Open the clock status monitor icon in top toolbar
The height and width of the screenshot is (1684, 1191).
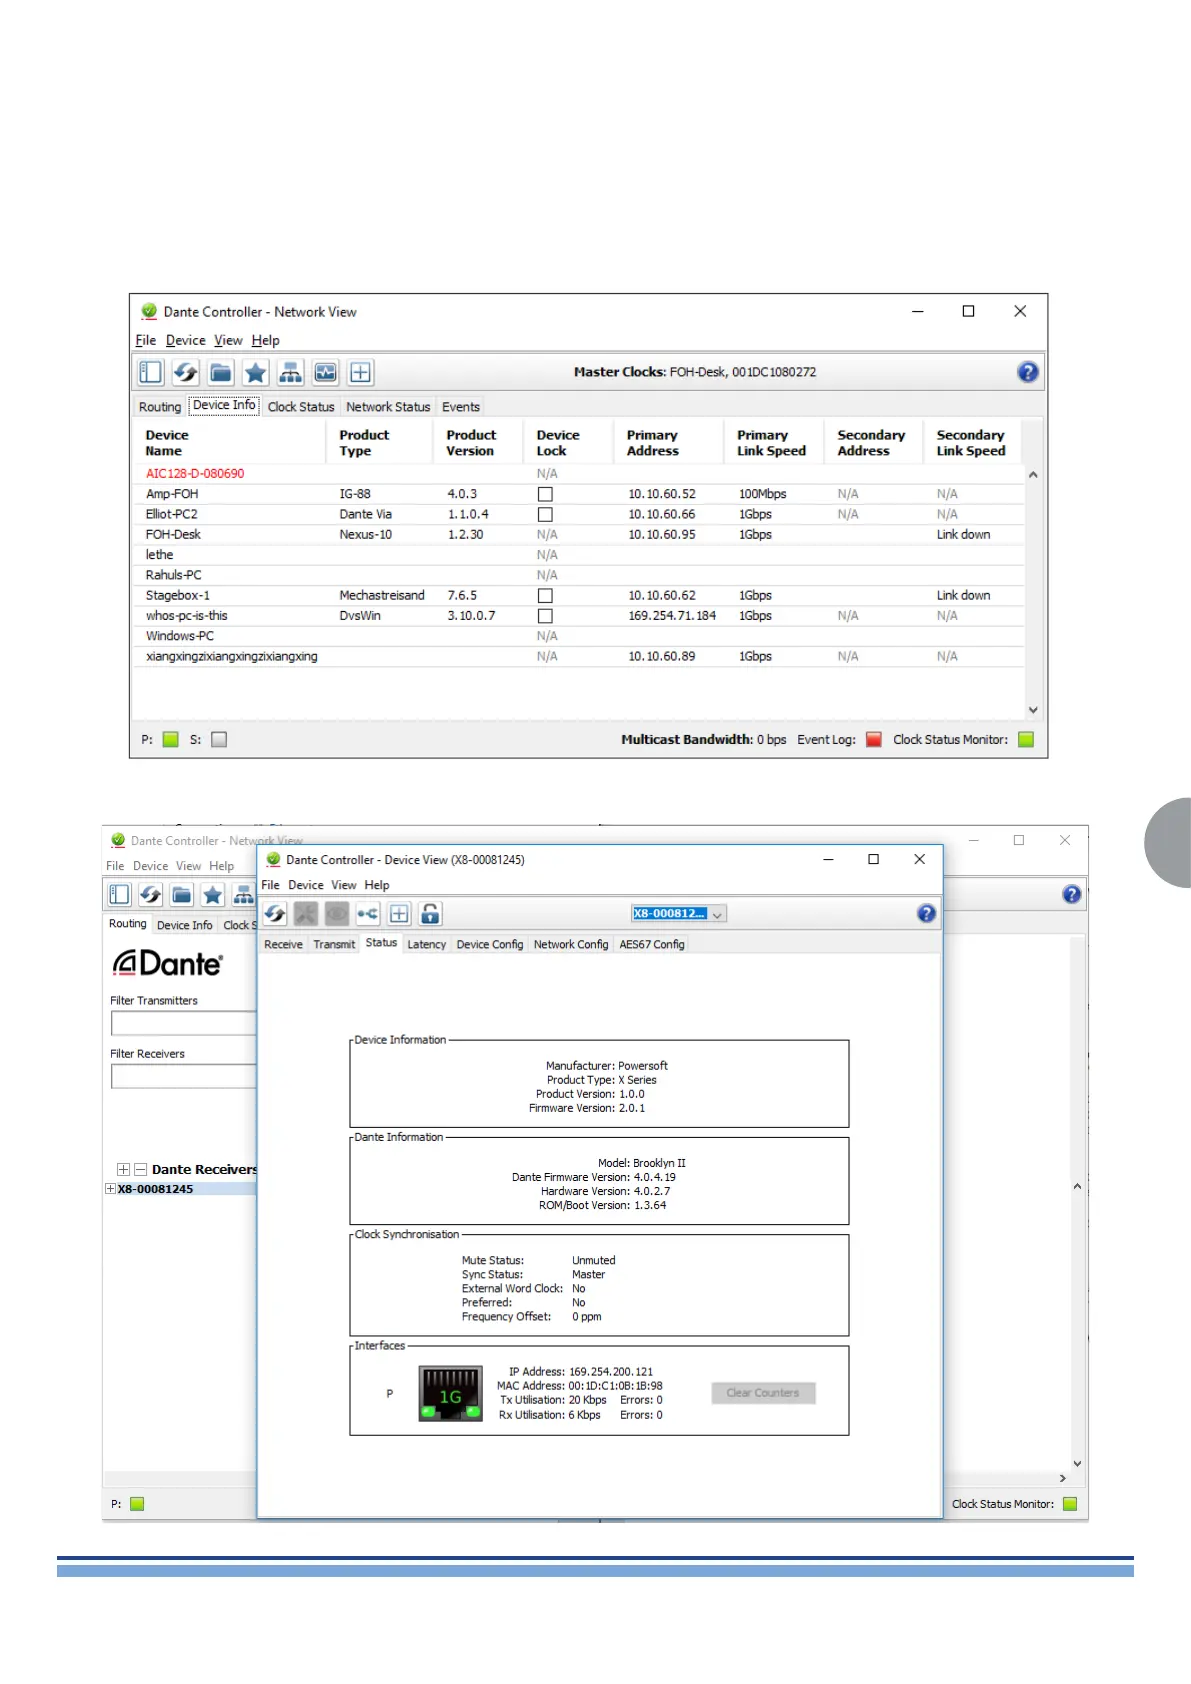point(326,373)
